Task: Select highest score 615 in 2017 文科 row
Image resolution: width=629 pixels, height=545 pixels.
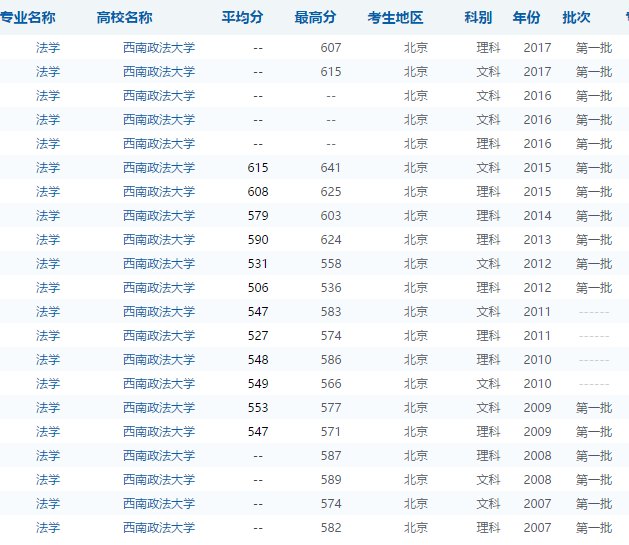Action: [331, 72]
